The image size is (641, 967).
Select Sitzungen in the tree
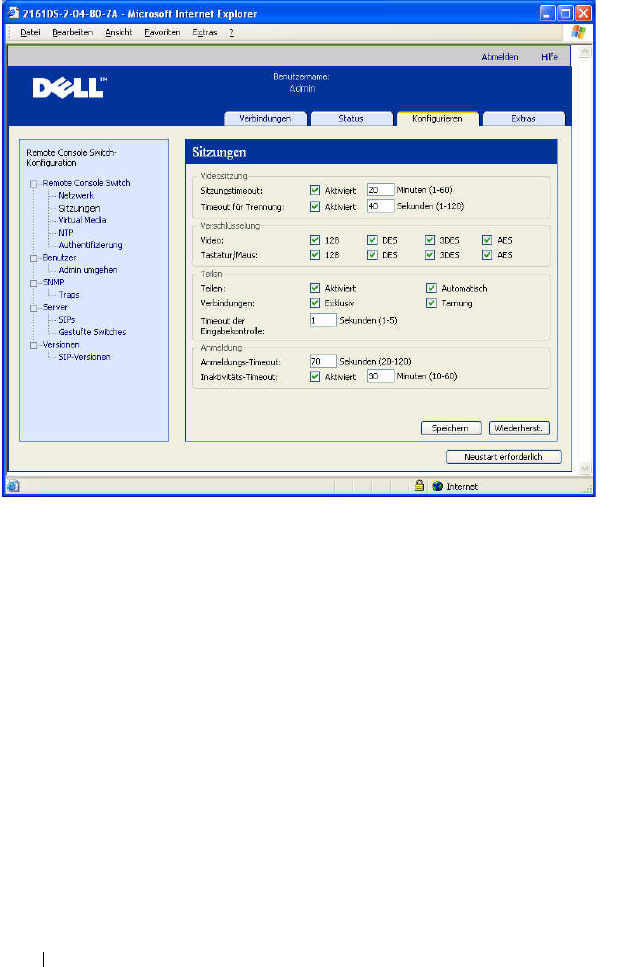point(79,208)
